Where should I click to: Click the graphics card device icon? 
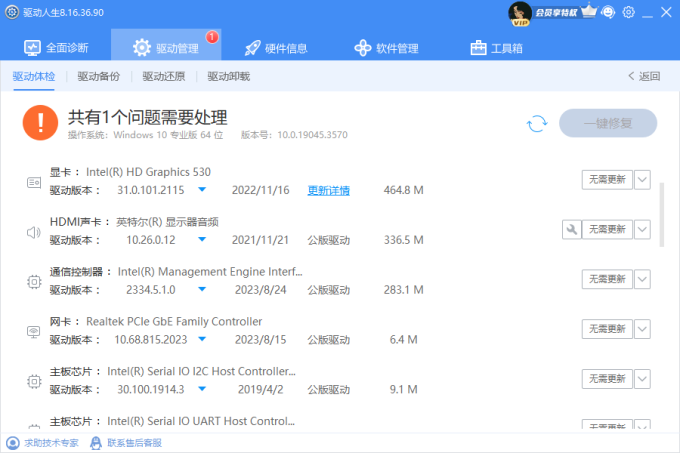click(34, 182)
